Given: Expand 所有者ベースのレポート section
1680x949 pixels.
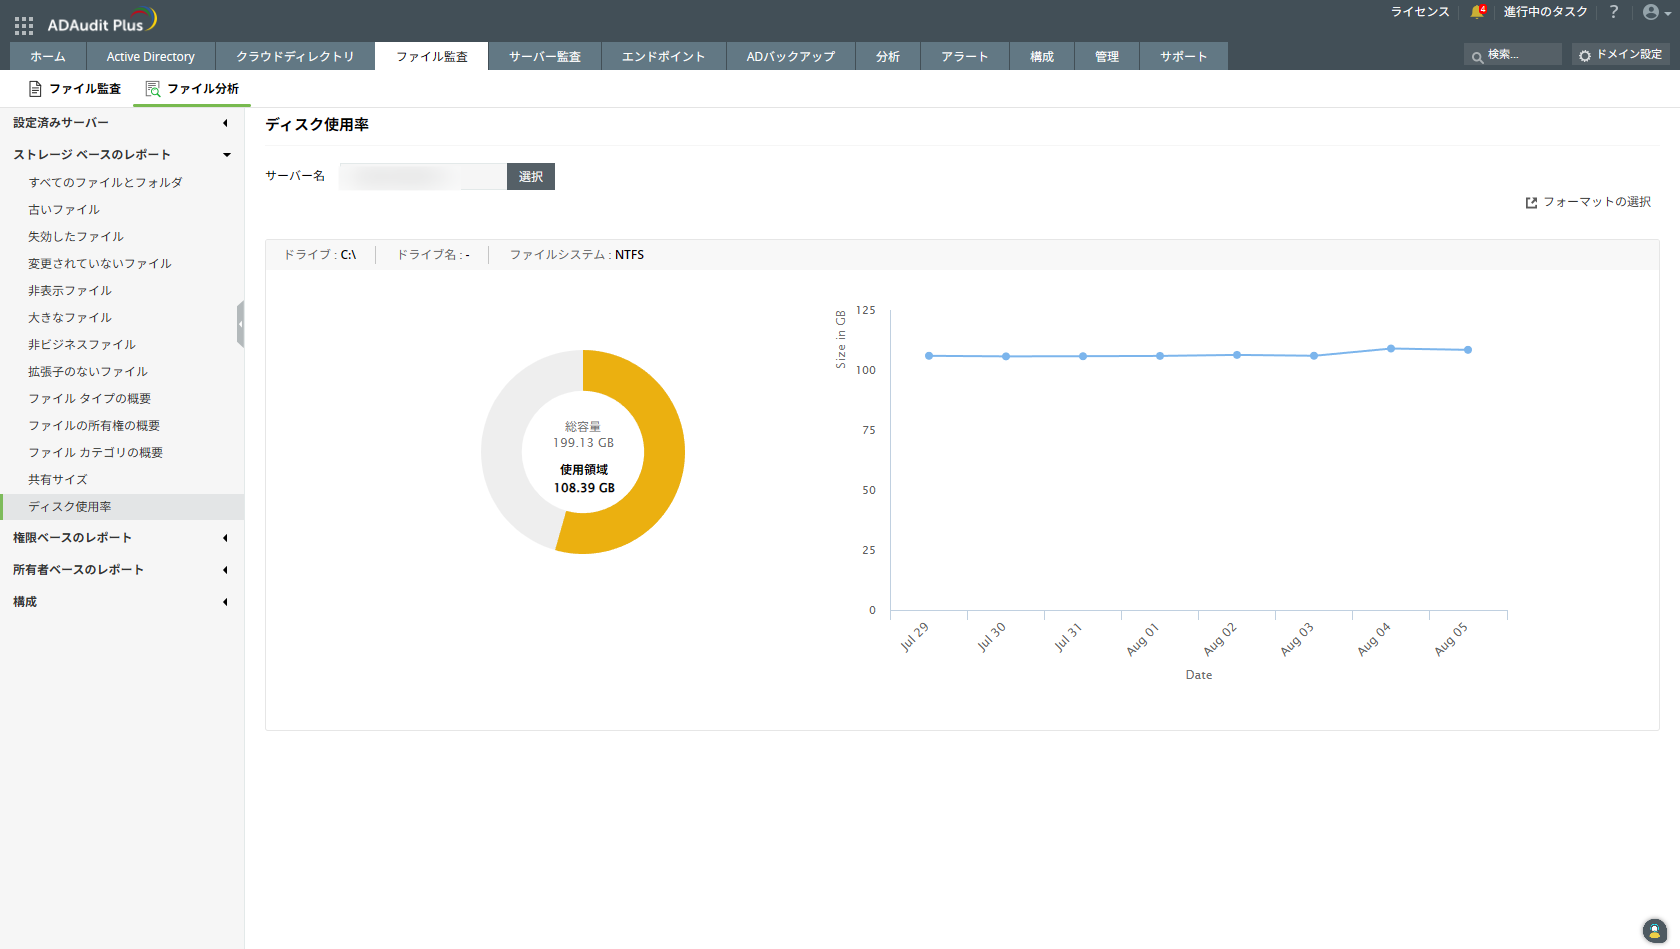Looking at the screenshot, I should click(x=122, y=570).
